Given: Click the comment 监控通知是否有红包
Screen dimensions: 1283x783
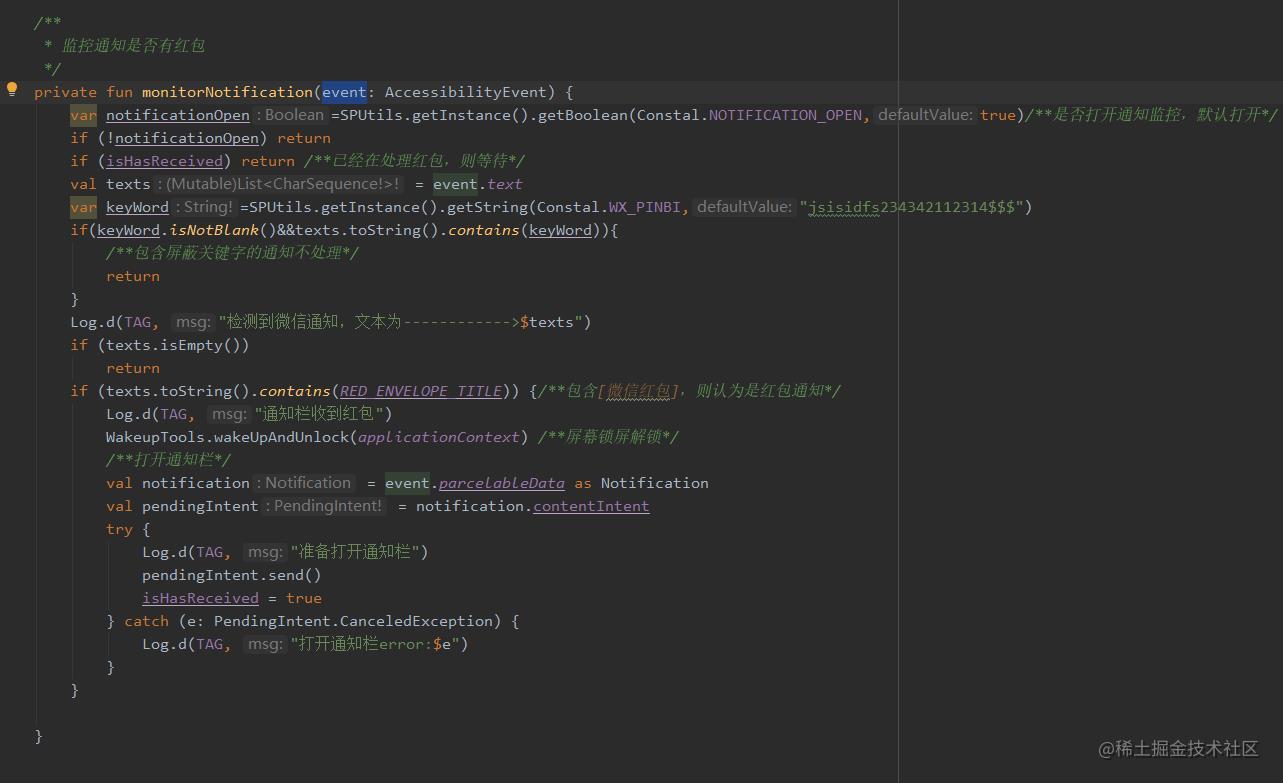Looking at the screenshot, I should click(x=133, y=46).
